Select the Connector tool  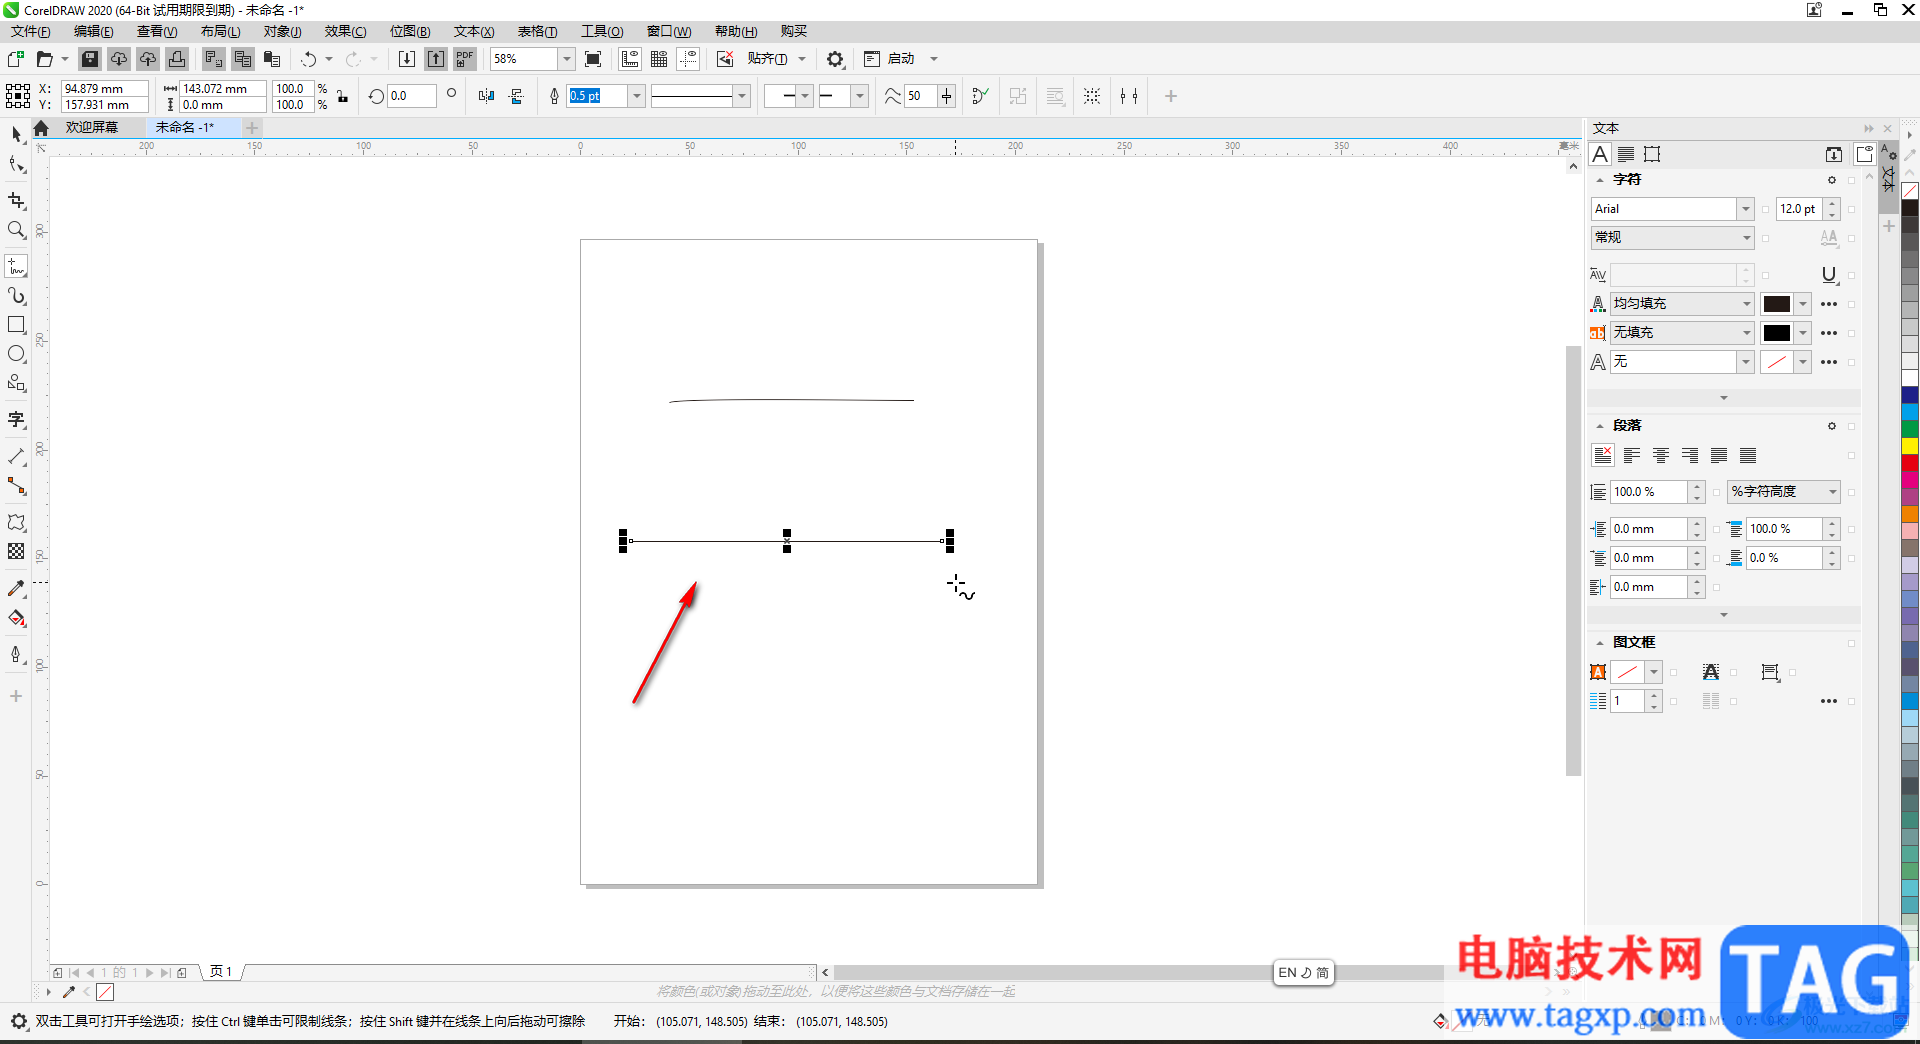click(16, 486)
